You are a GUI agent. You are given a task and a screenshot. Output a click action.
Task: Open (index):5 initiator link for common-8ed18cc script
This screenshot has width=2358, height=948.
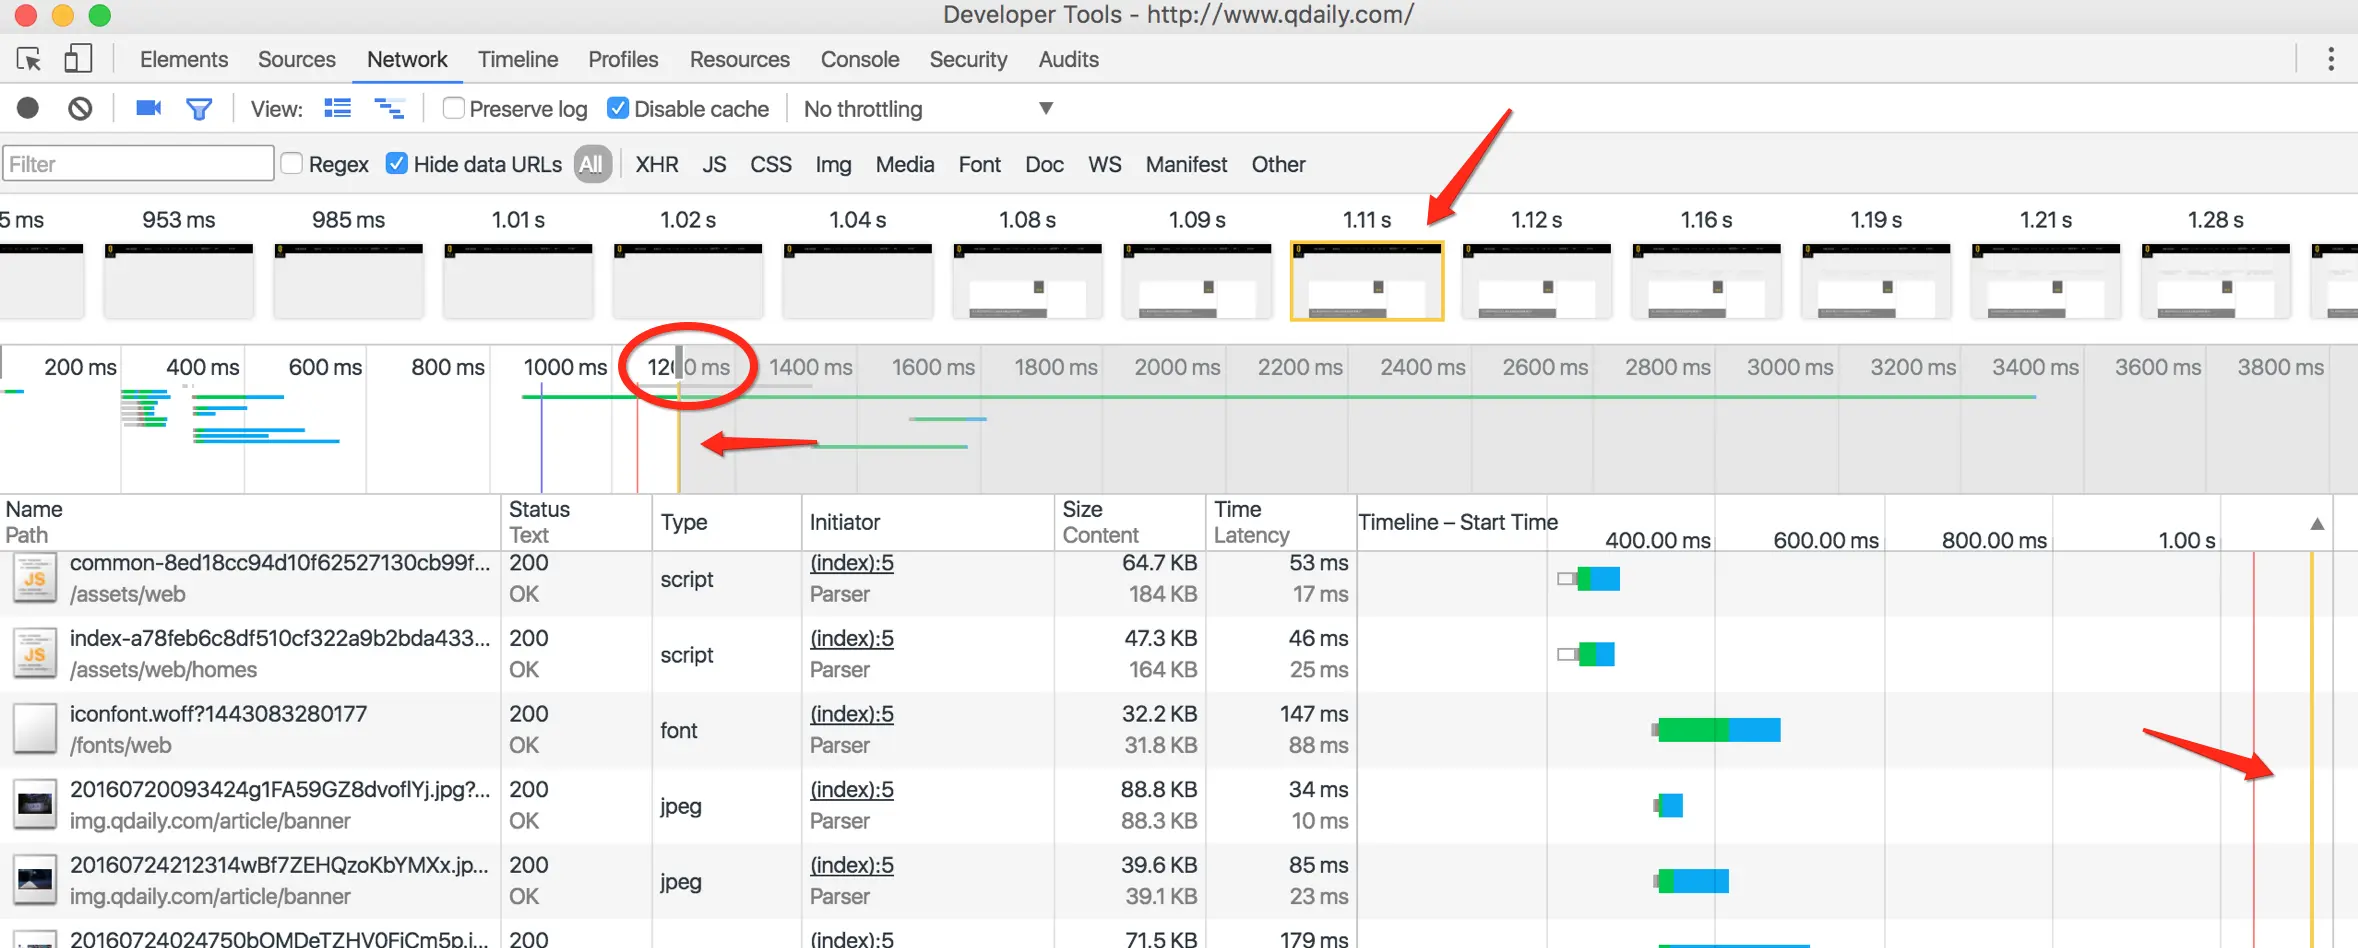(852, 563)
